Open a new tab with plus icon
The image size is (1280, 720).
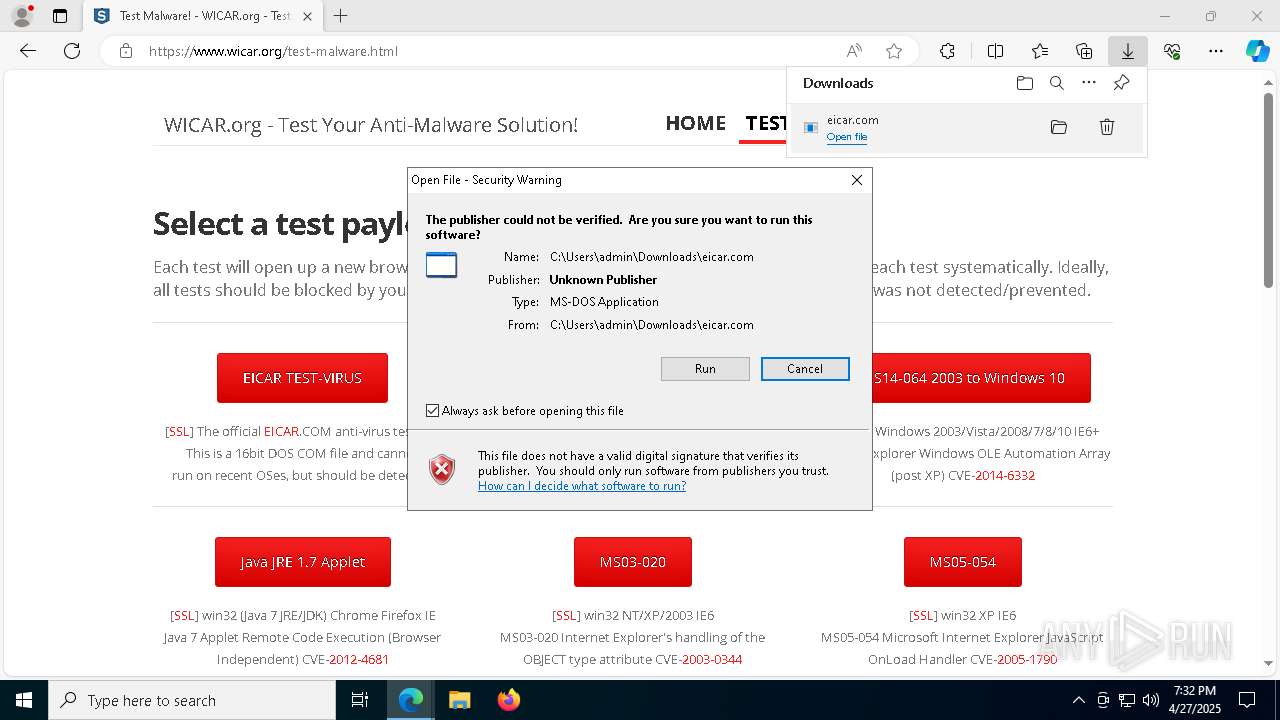[x=341, y=16]
